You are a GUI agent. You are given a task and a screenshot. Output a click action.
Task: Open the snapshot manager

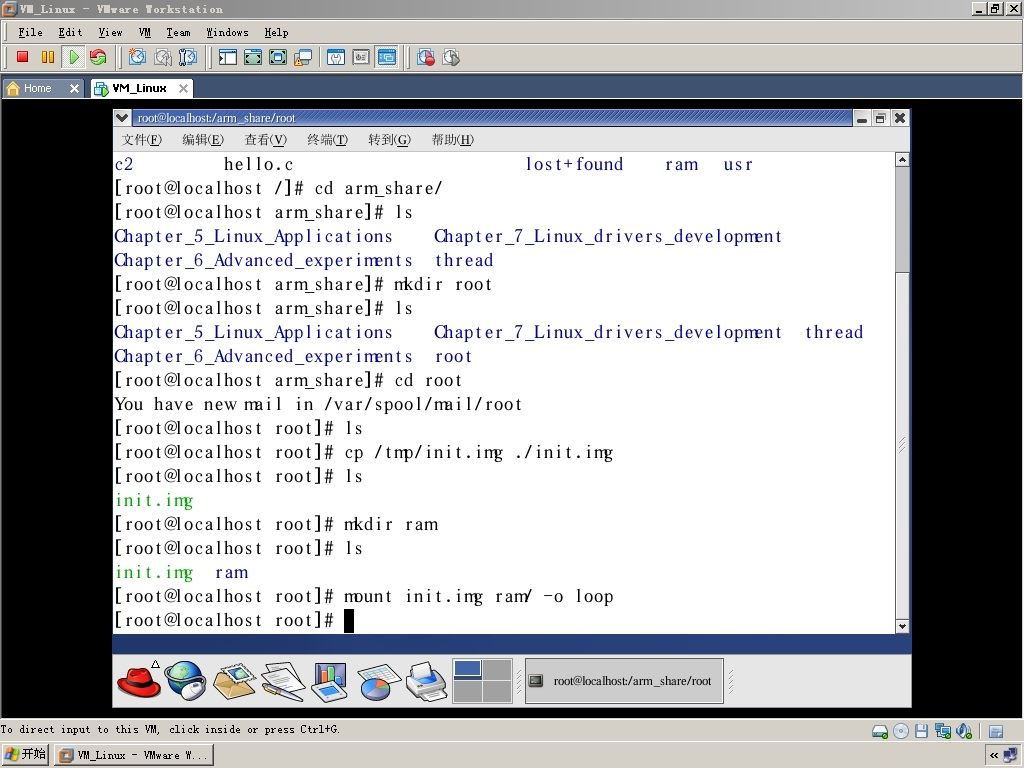coord(187,57)
